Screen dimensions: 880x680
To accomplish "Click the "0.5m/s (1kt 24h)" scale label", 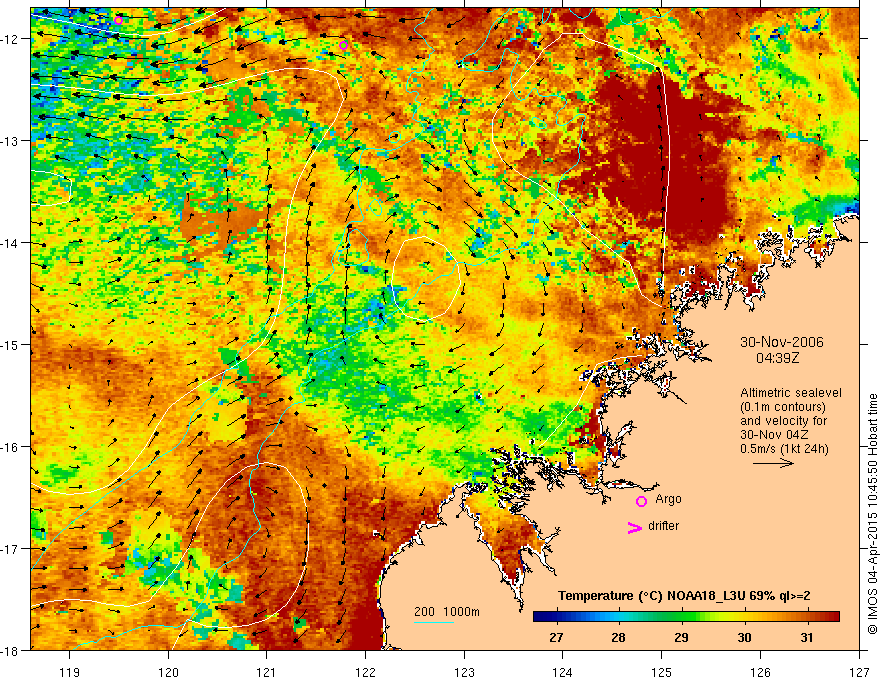I will pyautogui.click(x=785, y=449).
